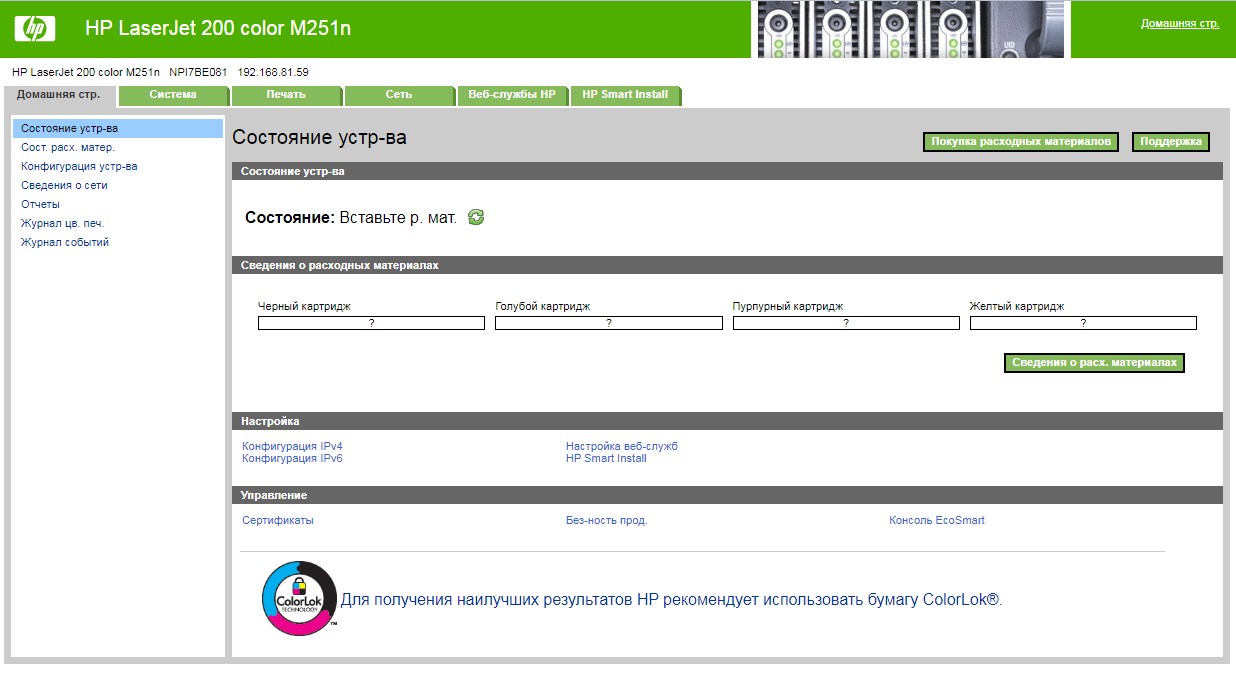Click the magenta cartridge level bar

coord(846,323)
